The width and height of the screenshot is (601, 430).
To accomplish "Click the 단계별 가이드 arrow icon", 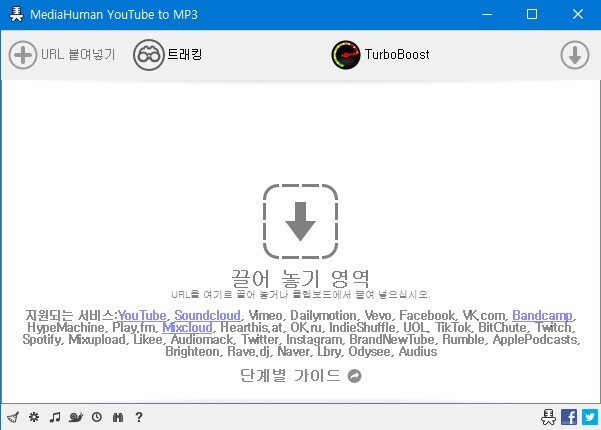I will point(355,376).
